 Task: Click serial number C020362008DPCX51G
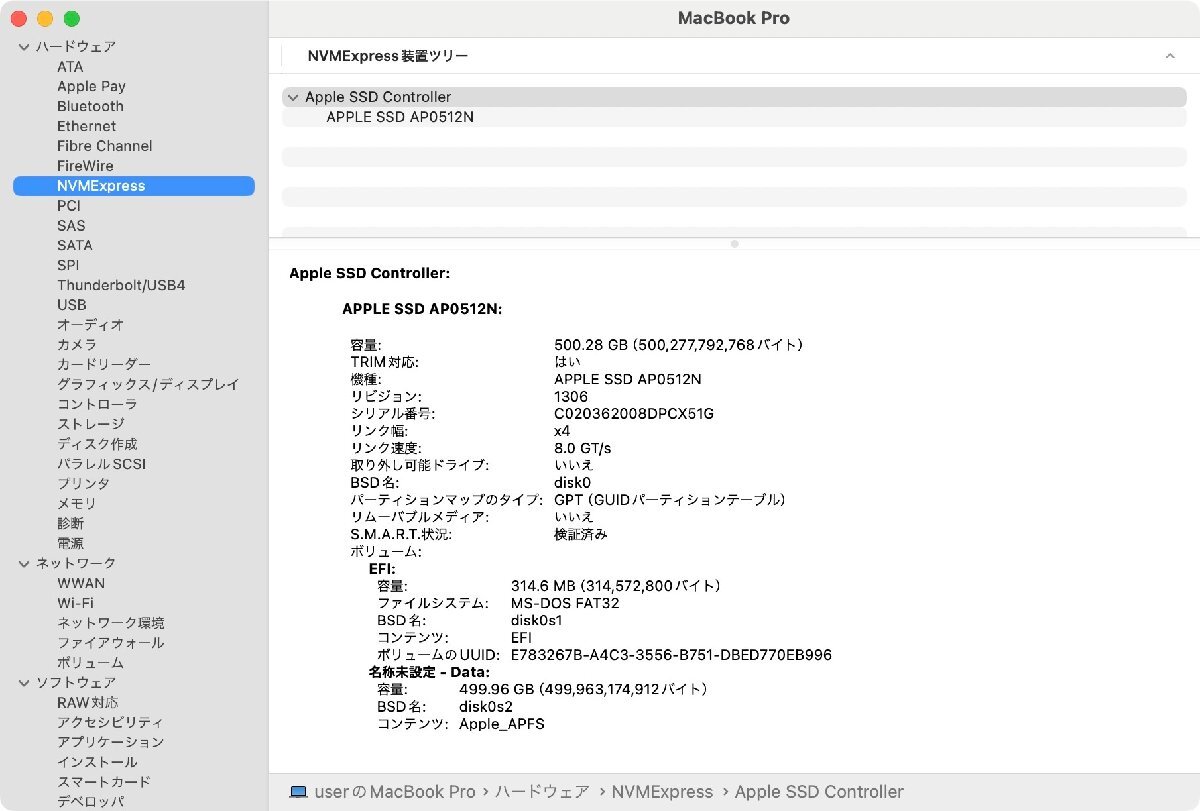tap(634, 414)
